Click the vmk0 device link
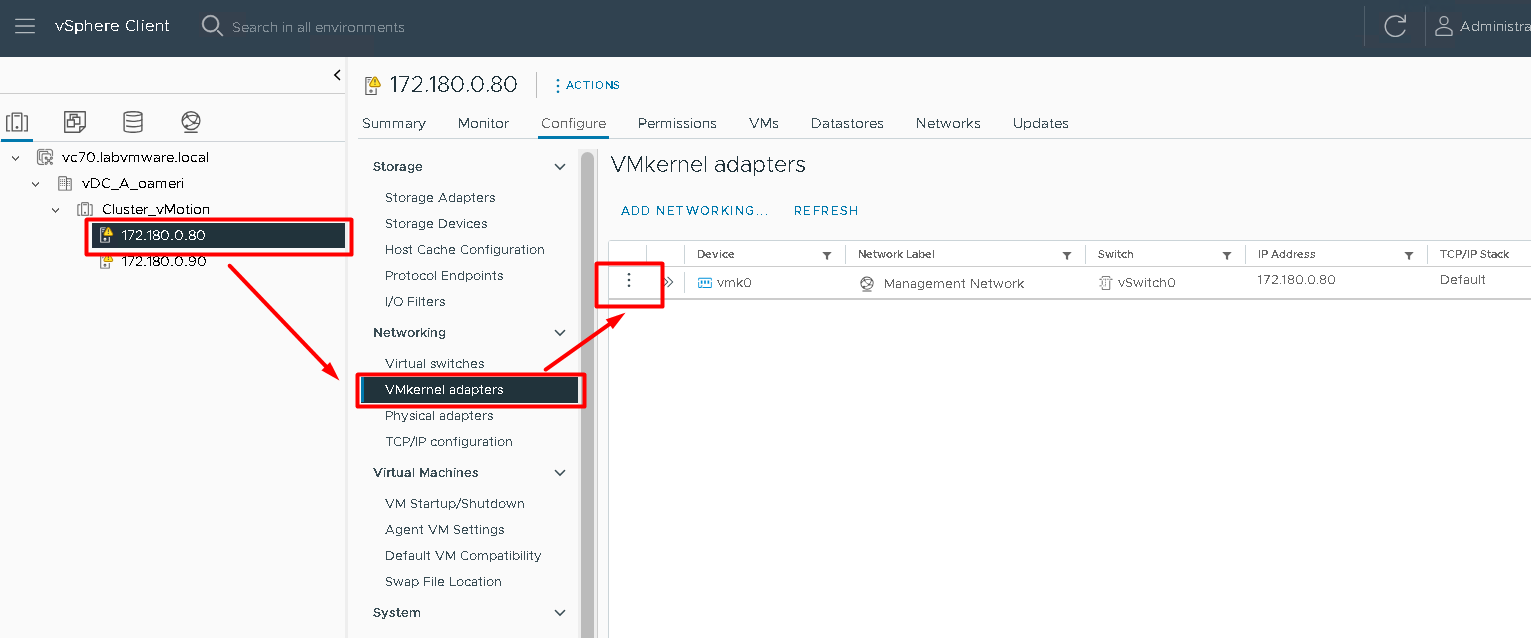 click(x=734, y=283)
